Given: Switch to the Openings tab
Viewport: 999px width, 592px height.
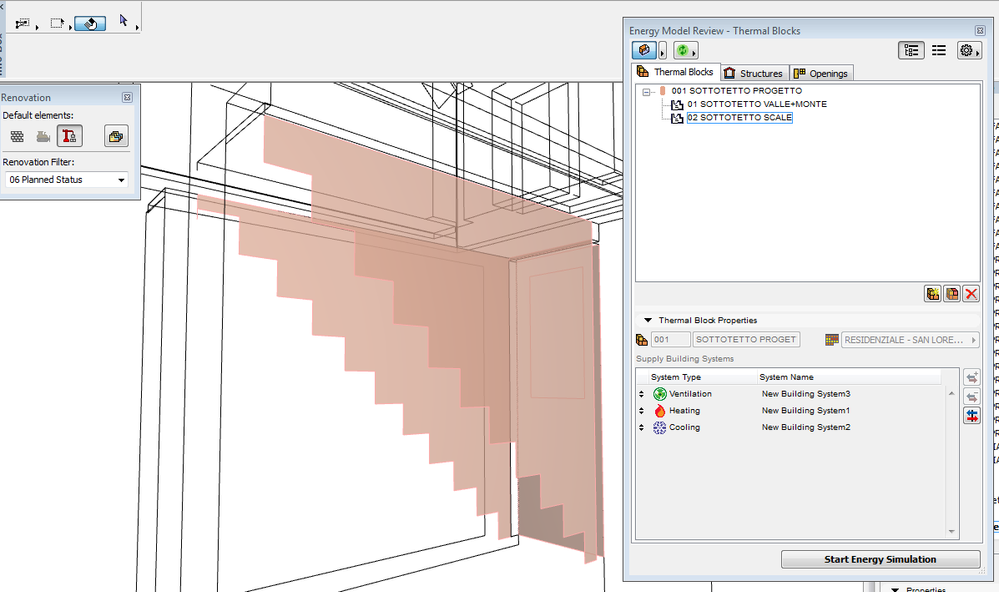Looking at the screenshot, I should tap(821, 73).
